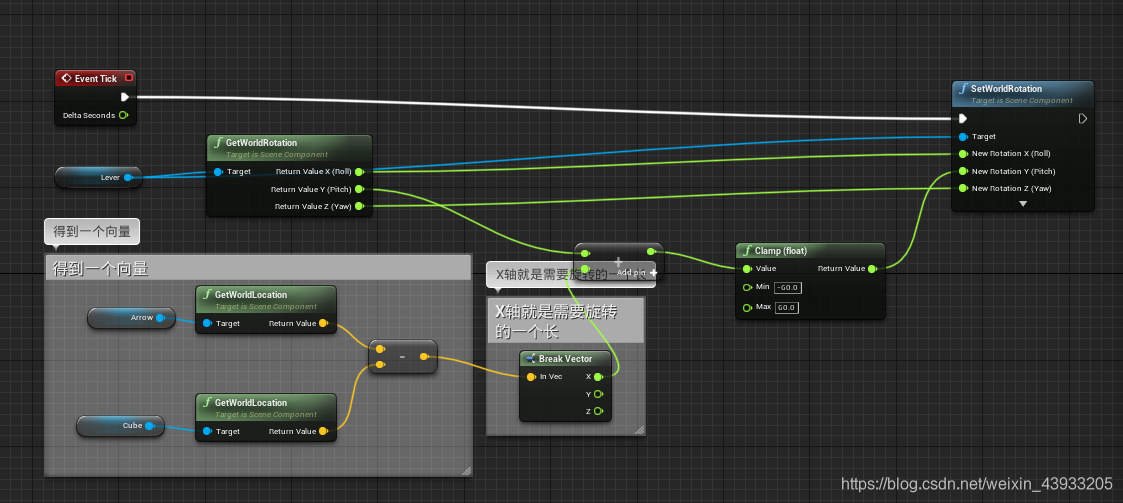Click Target pin of Arrow's GetWorldLocation
The width and height of the screenshot is (1123, 503).
click(x=207, y=323)
